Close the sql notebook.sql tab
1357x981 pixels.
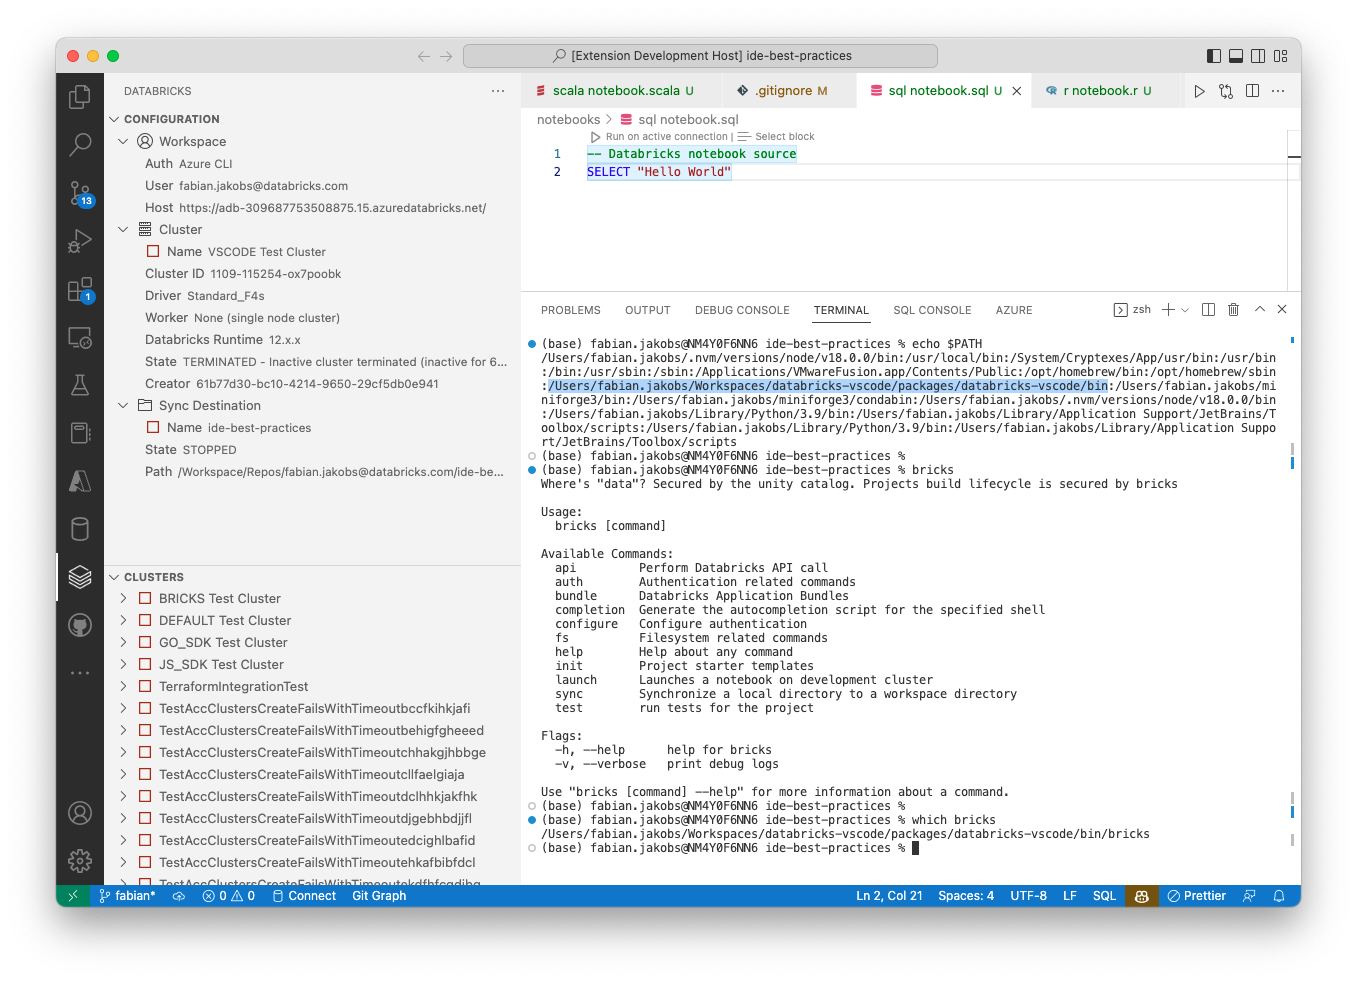click(x=1017, y=91)
